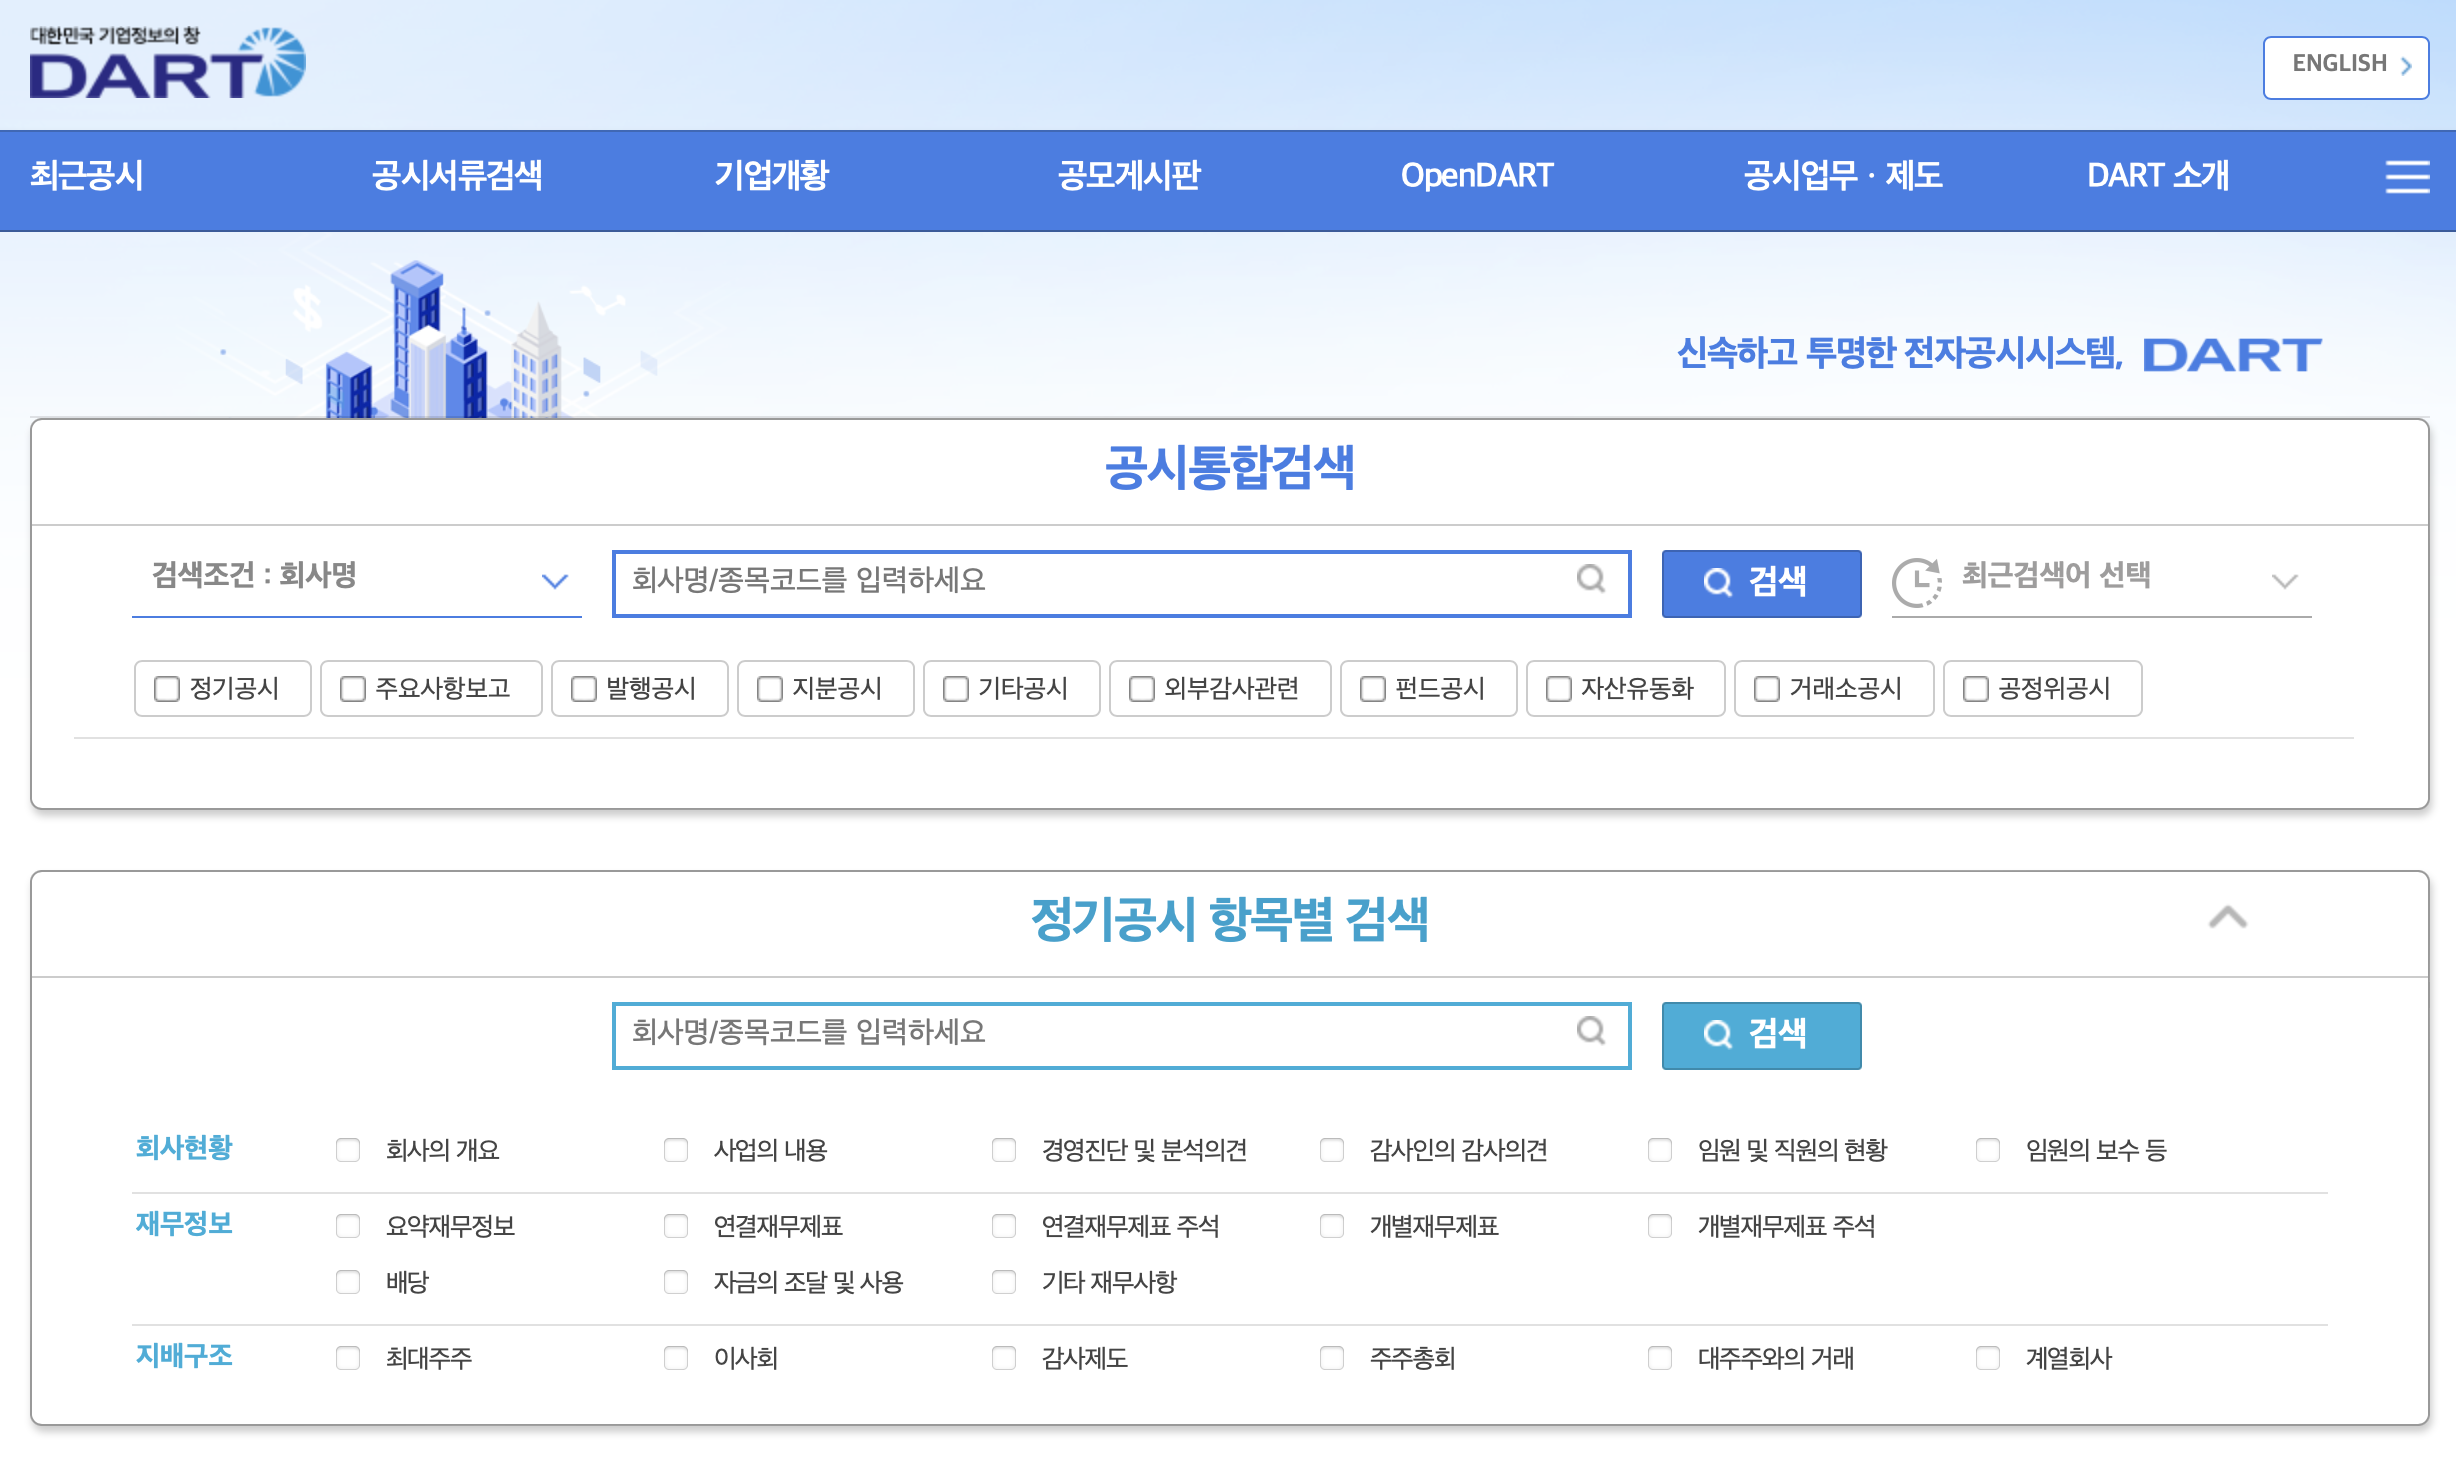Tick the 경영진단 및 분석의견 checkbox
The width and height of the screenshot is (2456, 1466).
(1004, 1150)
